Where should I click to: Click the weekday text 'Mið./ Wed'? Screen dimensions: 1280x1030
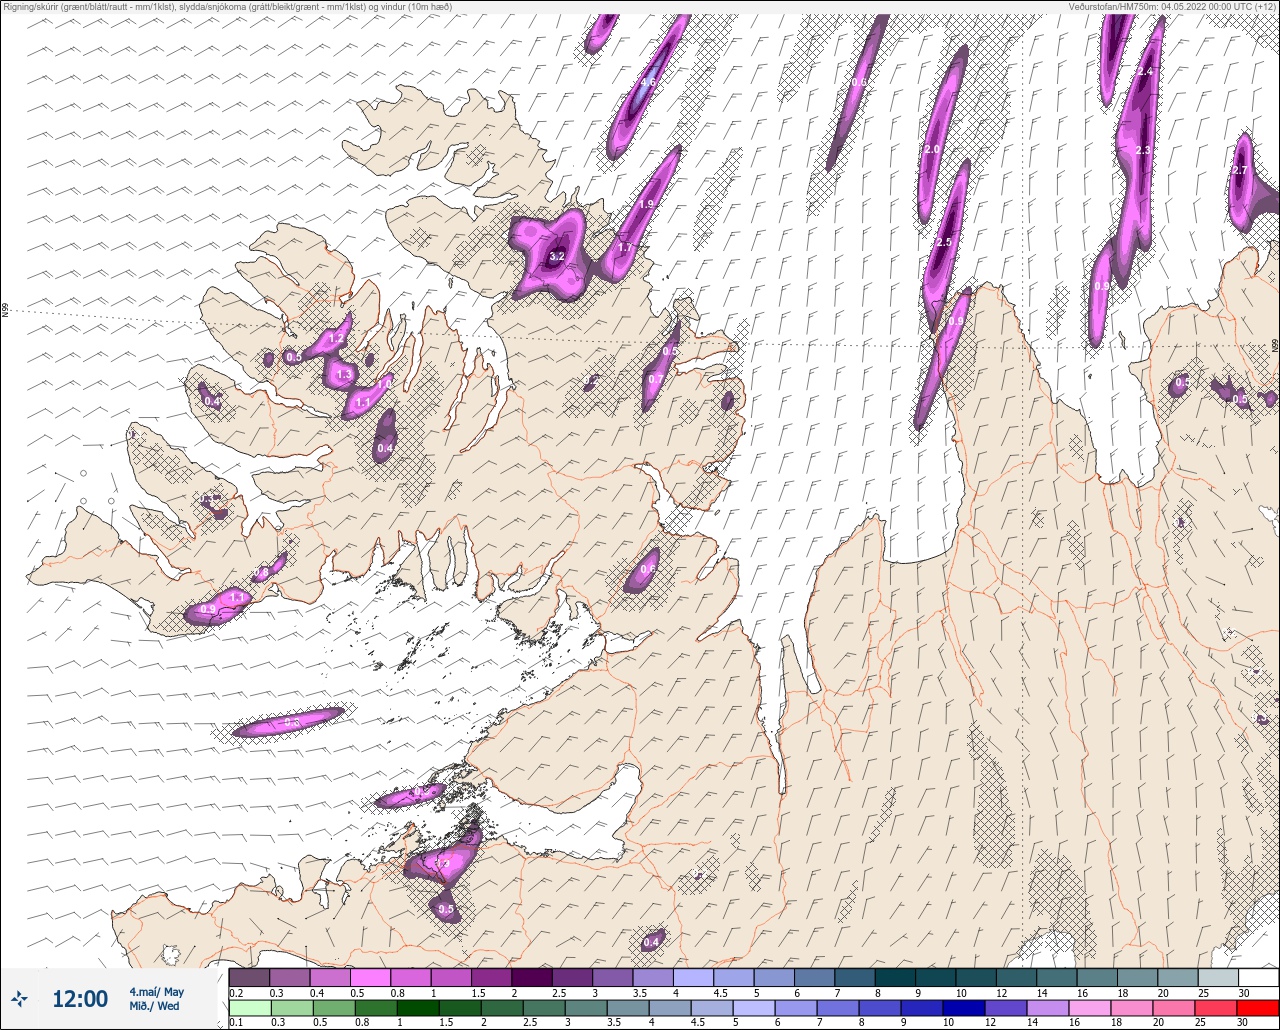pos(154,1006)
